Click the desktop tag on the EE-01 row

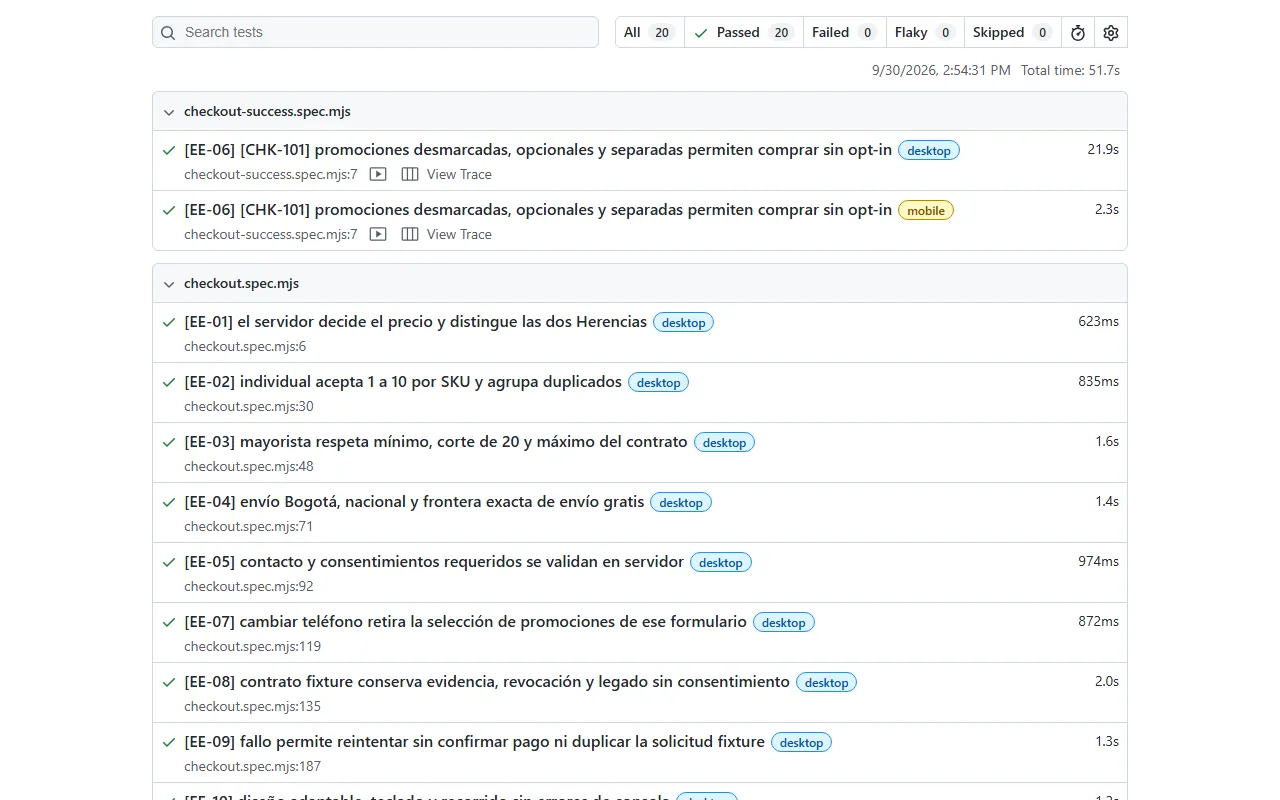coord(684,323)
